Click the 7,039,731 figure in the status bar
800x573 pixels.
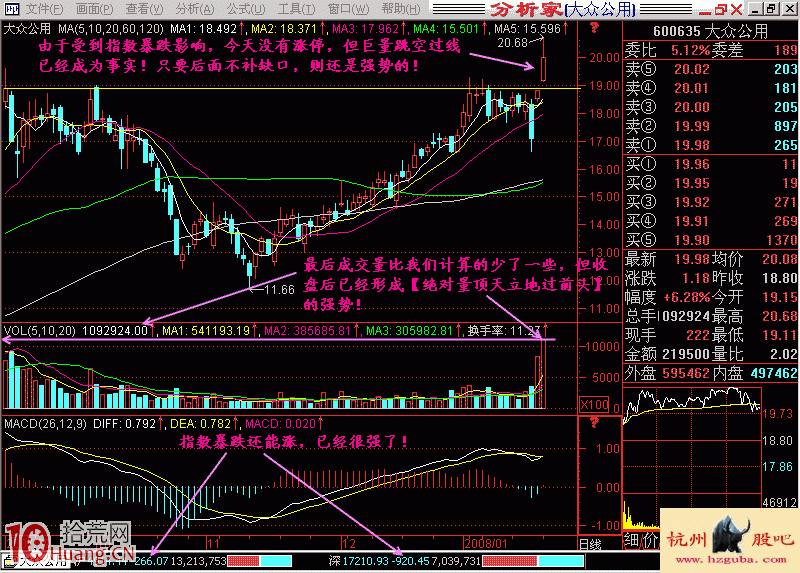456,561
